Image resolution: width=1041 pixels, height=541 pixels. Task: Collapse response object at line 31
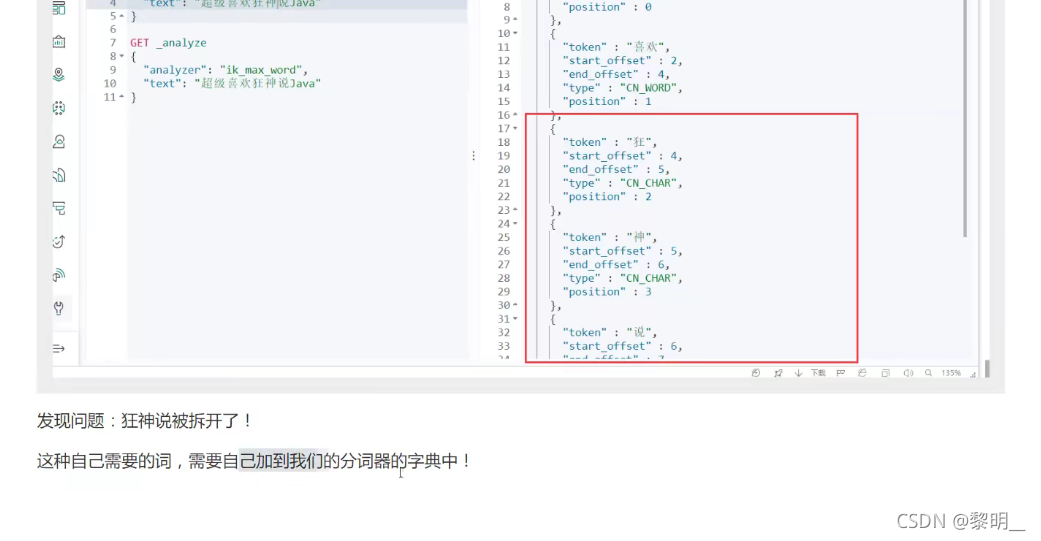(x=515, y=319)
